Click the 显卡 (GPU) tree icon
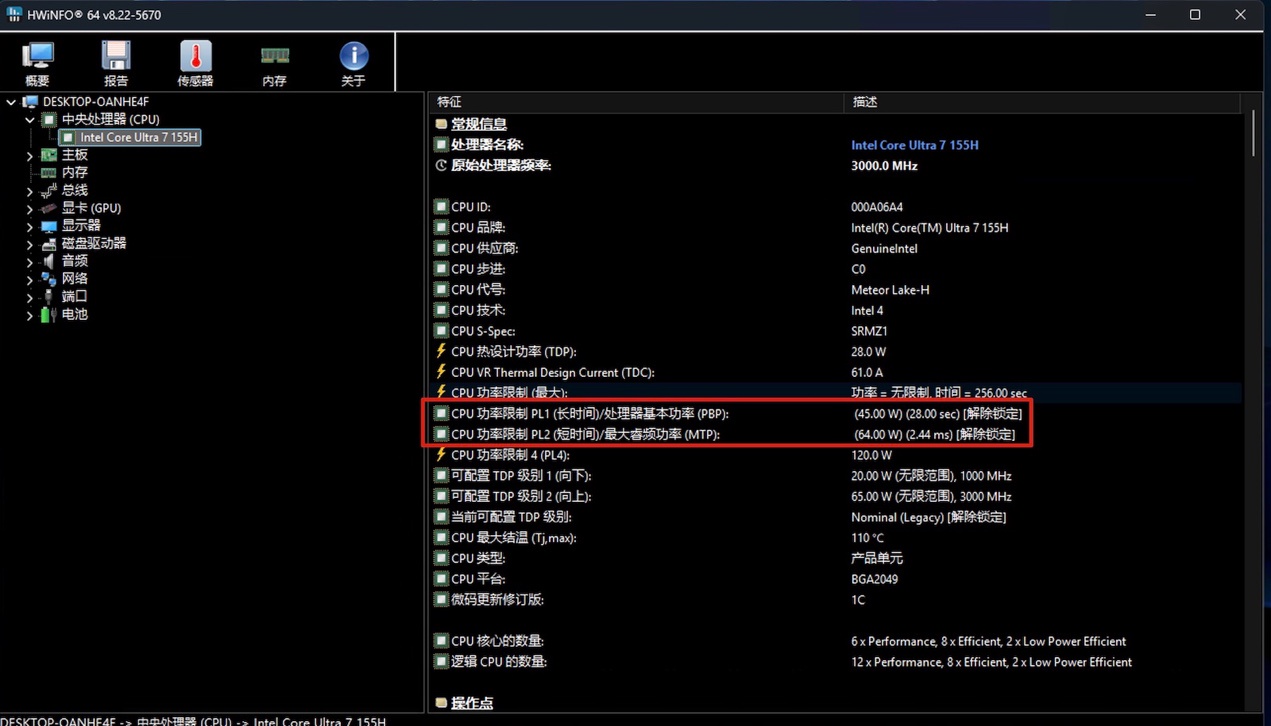The width and height of the screenshot is (1271, 726). [49, 208]
